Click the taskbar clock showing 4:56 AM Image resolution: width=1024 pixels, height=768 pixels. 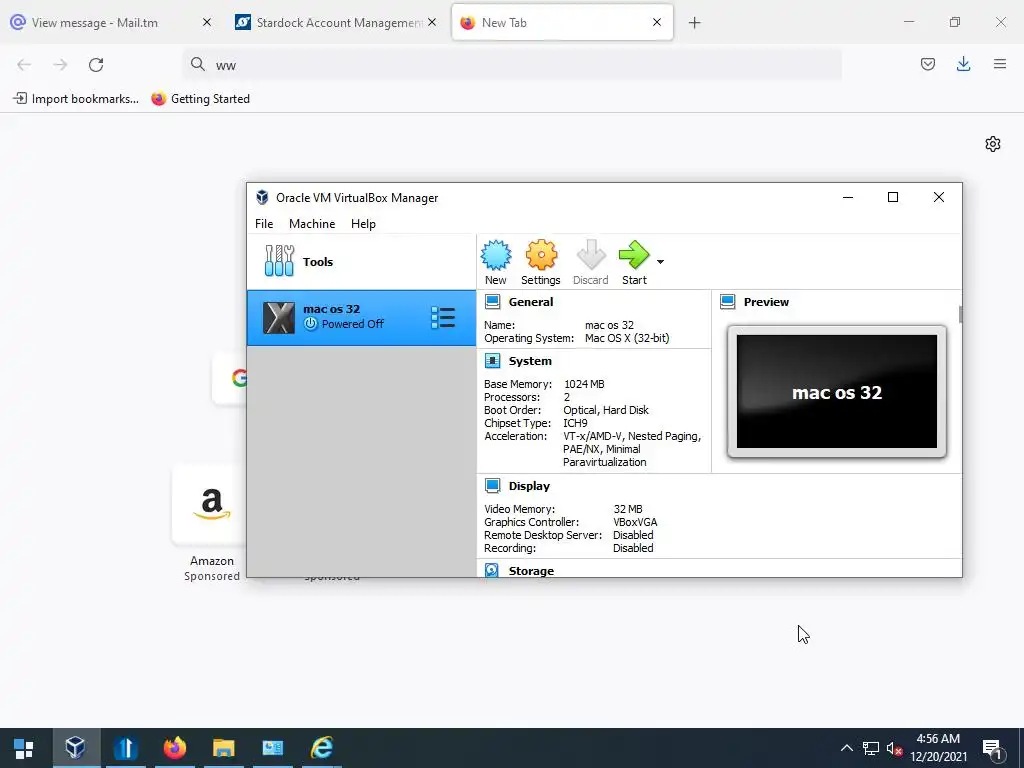point(938,748)
